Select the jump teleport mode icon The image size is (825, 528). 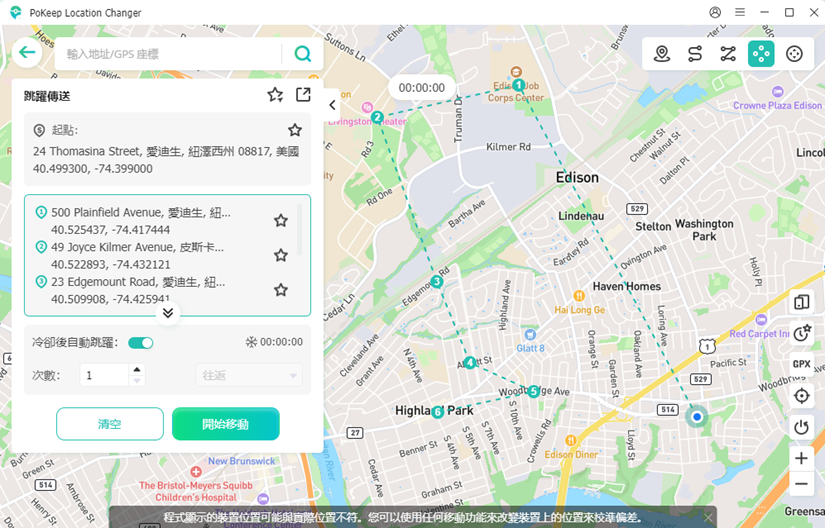(x=761, y=54)
